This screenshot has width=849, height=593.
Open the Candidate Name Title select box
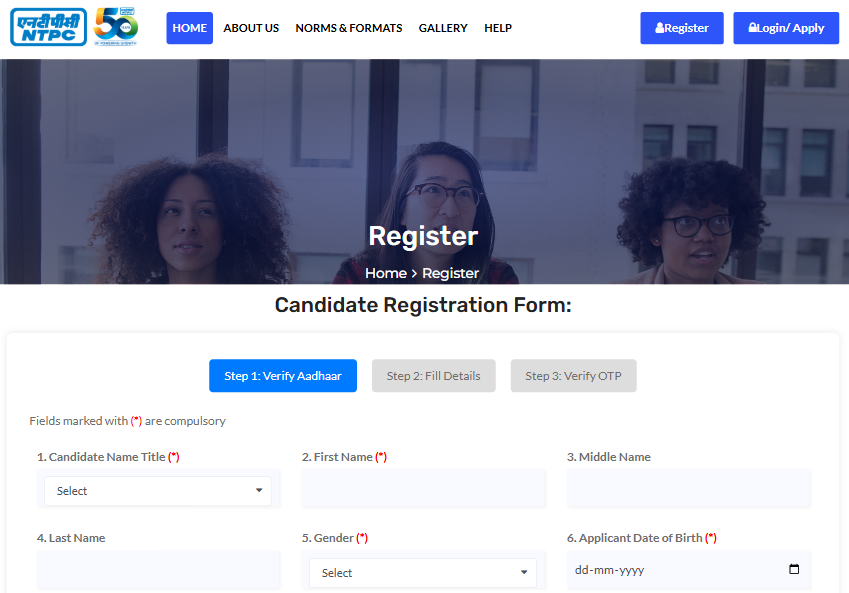click(157, 491)
